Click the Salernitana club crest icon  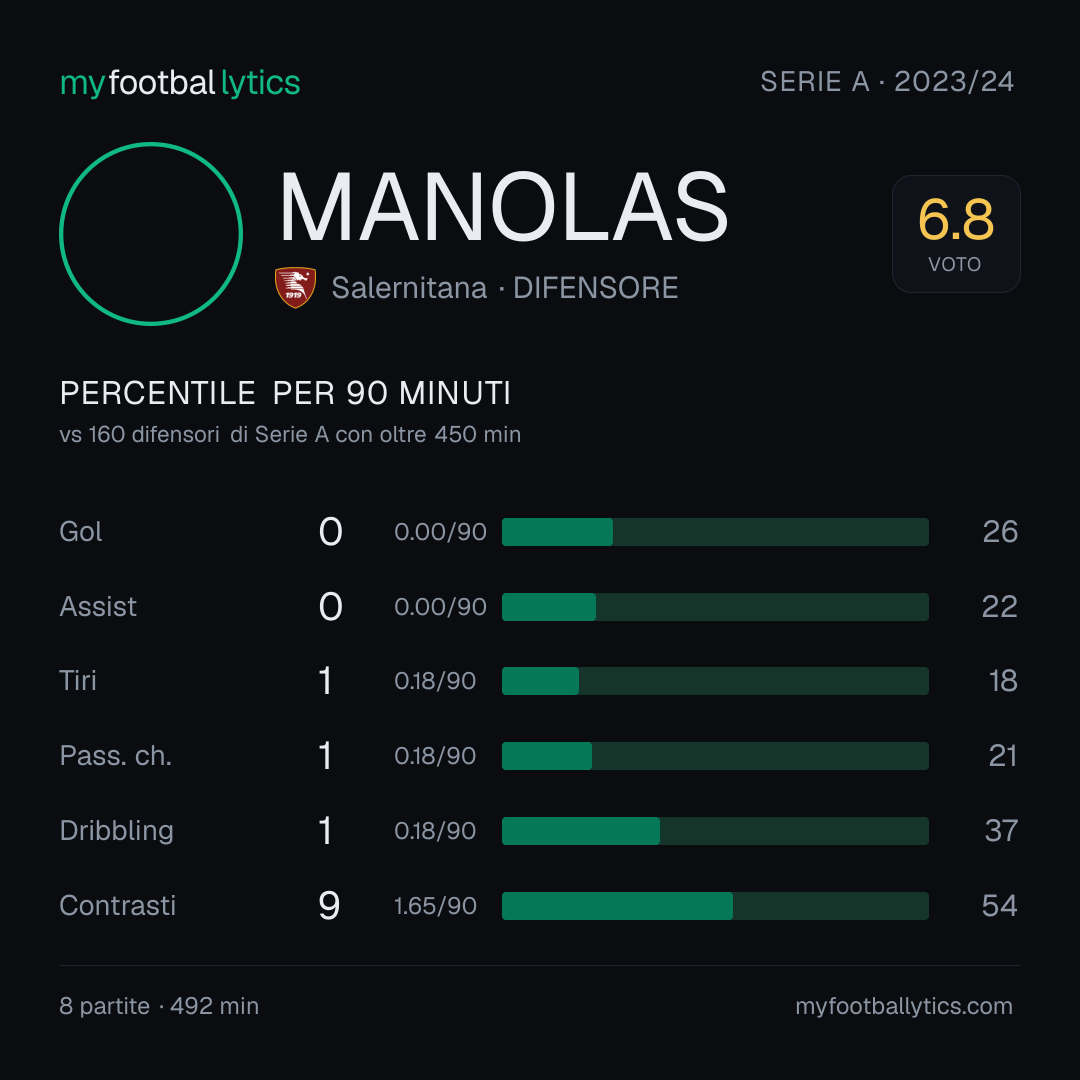[295, 287]
